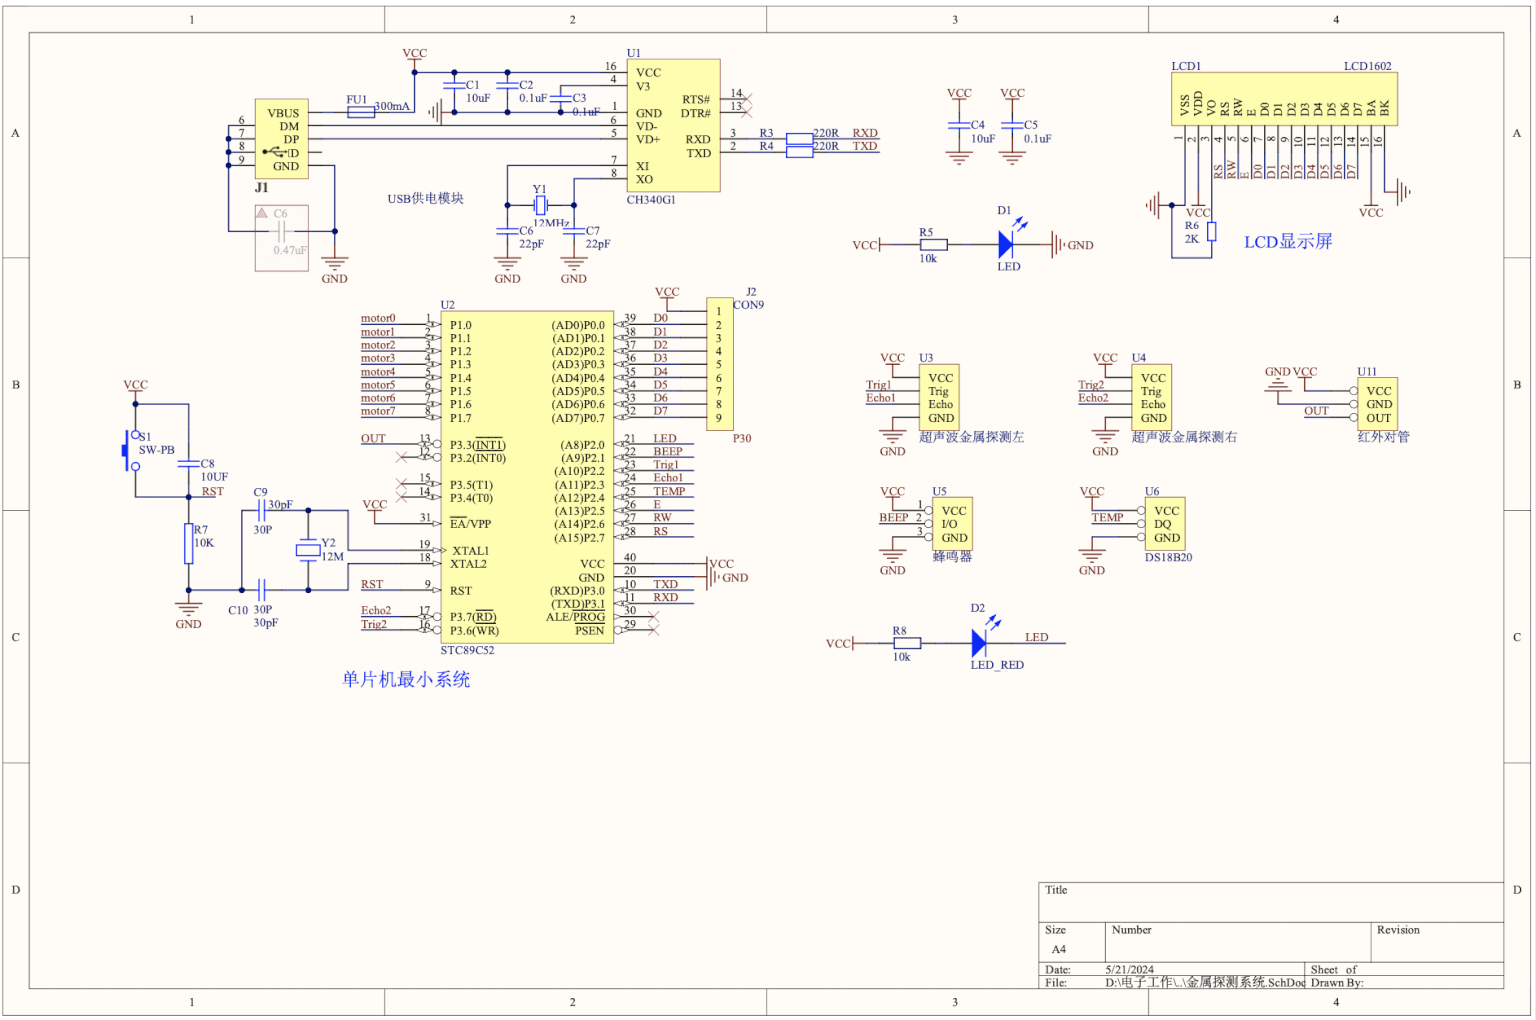Select the Y1 12MHz crystal symbol

click(540, 206)
